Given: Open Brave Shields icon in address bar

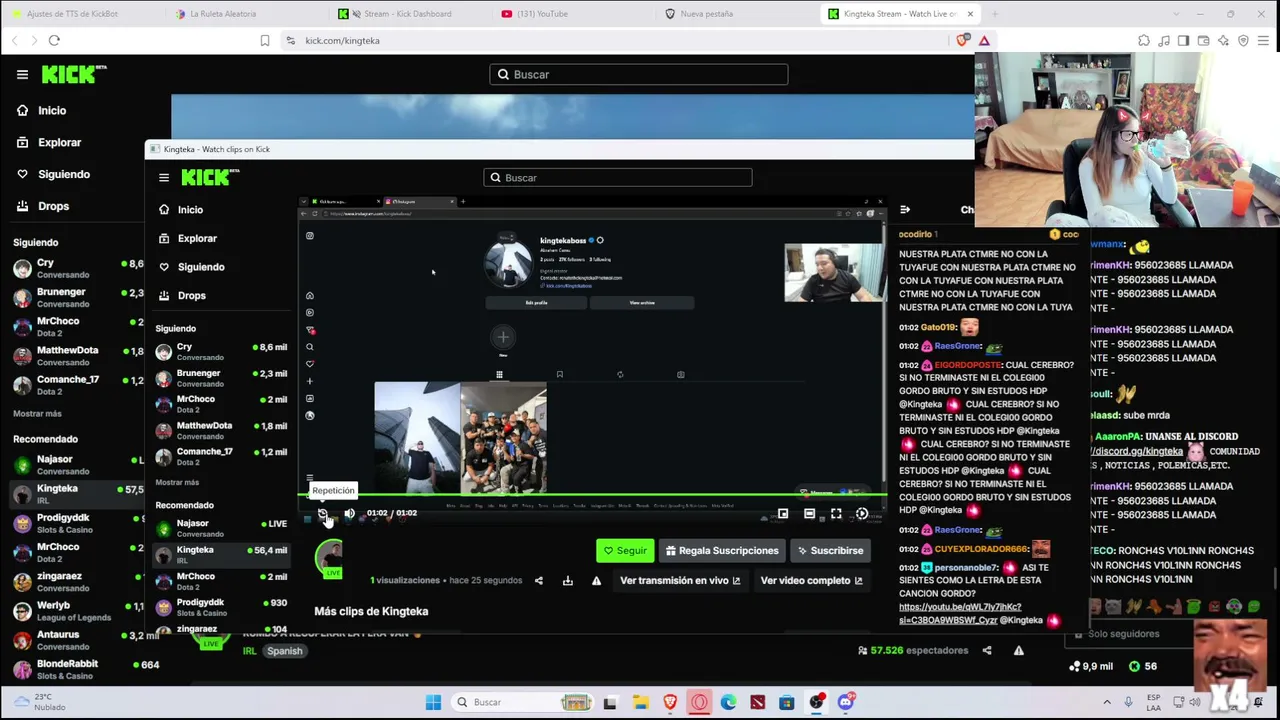Looking at the screenshot, I should (963, 41).
